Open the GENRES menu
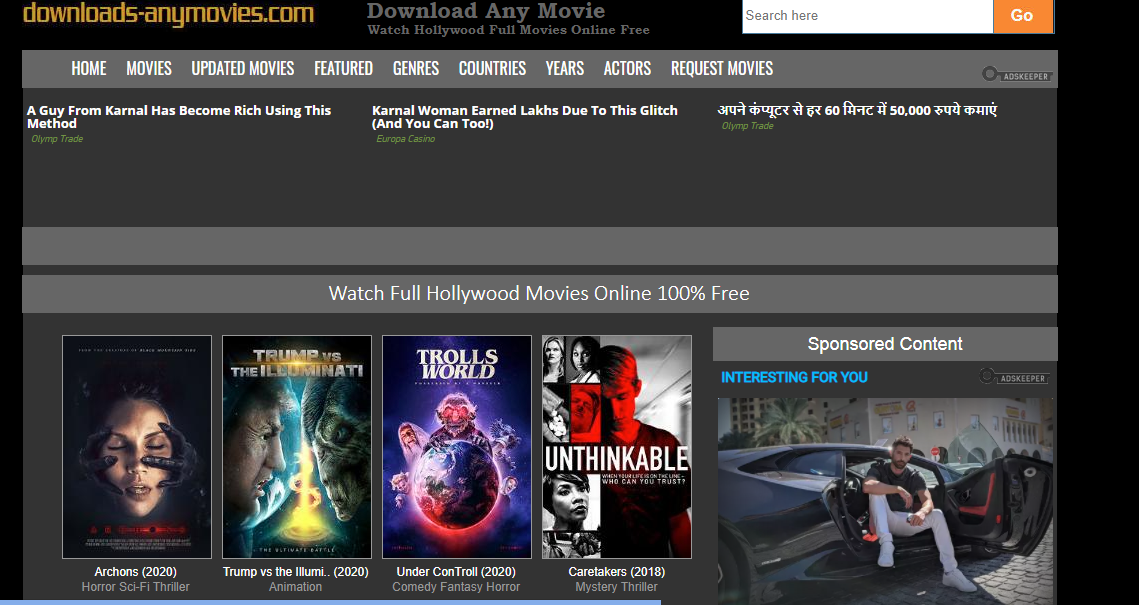This screenshot has height=605, width=1139. 416,68
